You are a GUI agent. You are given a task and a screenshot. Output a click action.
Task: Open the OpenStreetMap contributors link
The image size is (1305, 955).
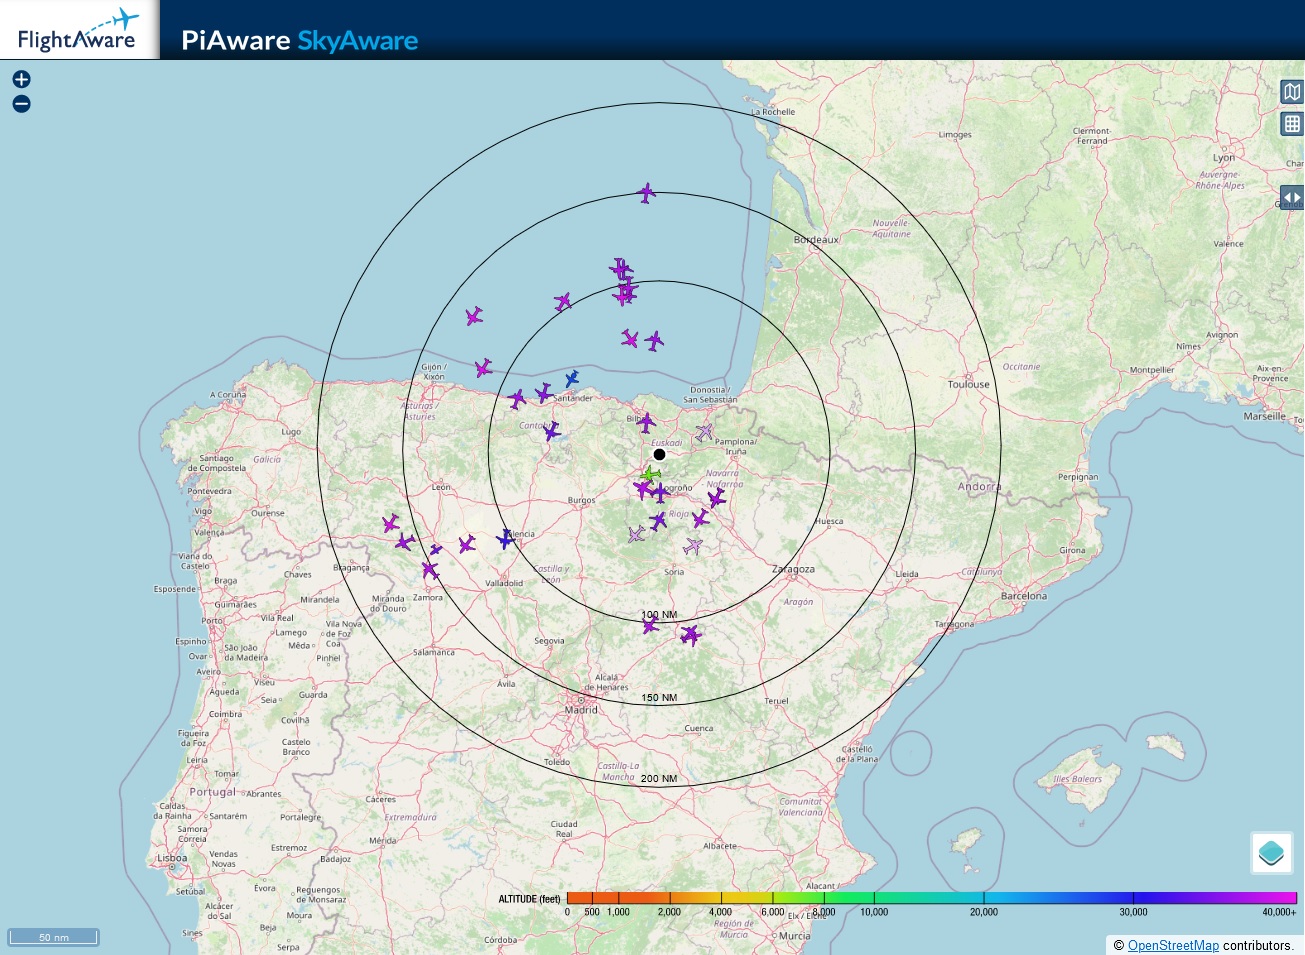(x=1173, y=945)
